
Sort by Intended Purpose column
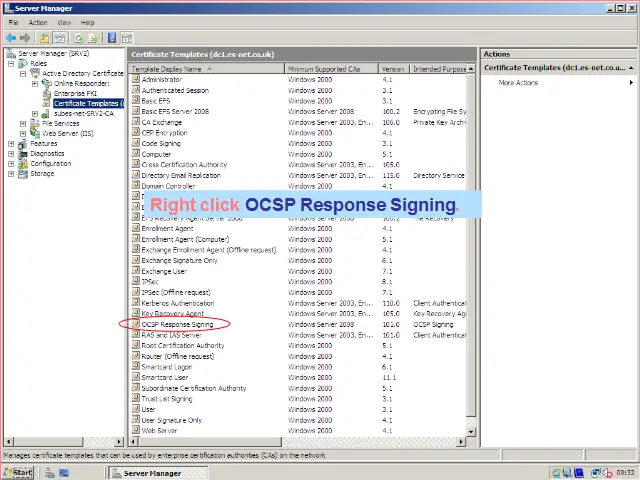[438, 69]
